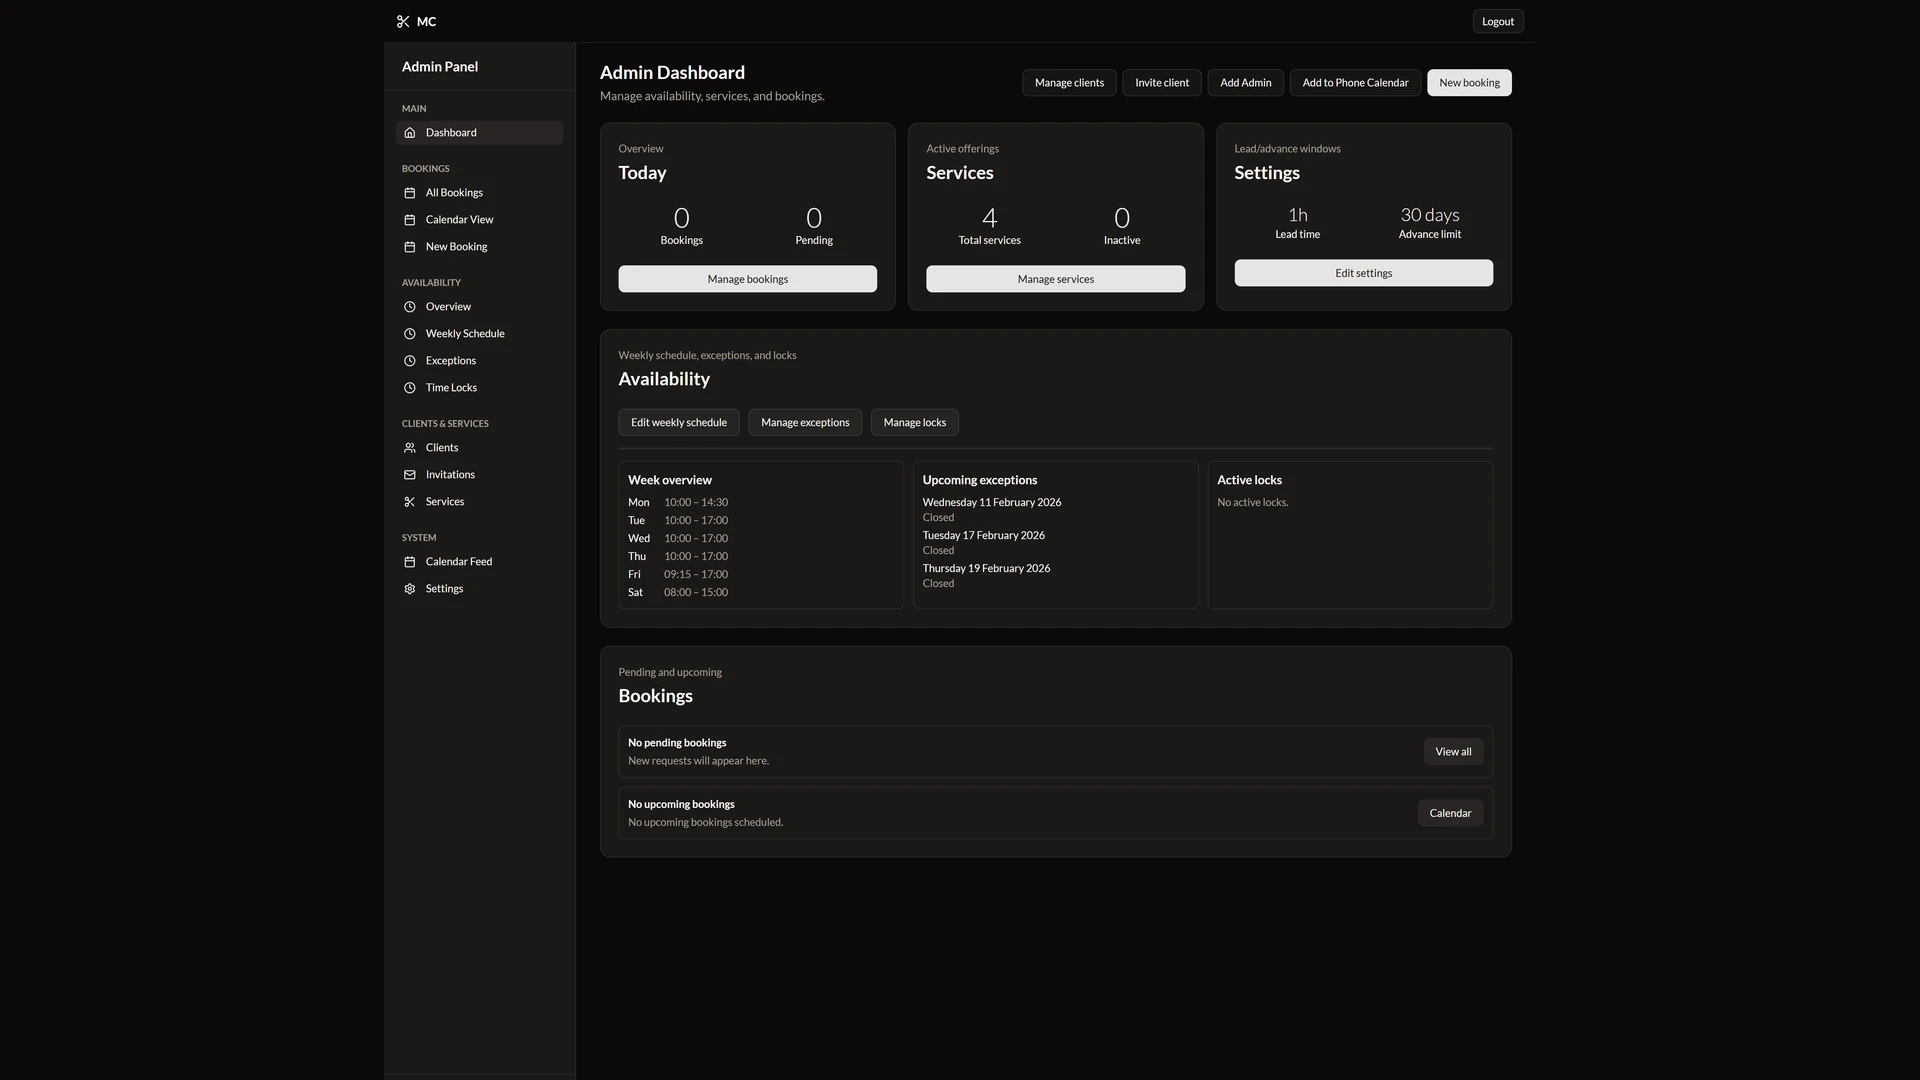Click the Manage locks button
Image resolution: width=1920 pixels, height=1080 pixels.
point(914,423)
